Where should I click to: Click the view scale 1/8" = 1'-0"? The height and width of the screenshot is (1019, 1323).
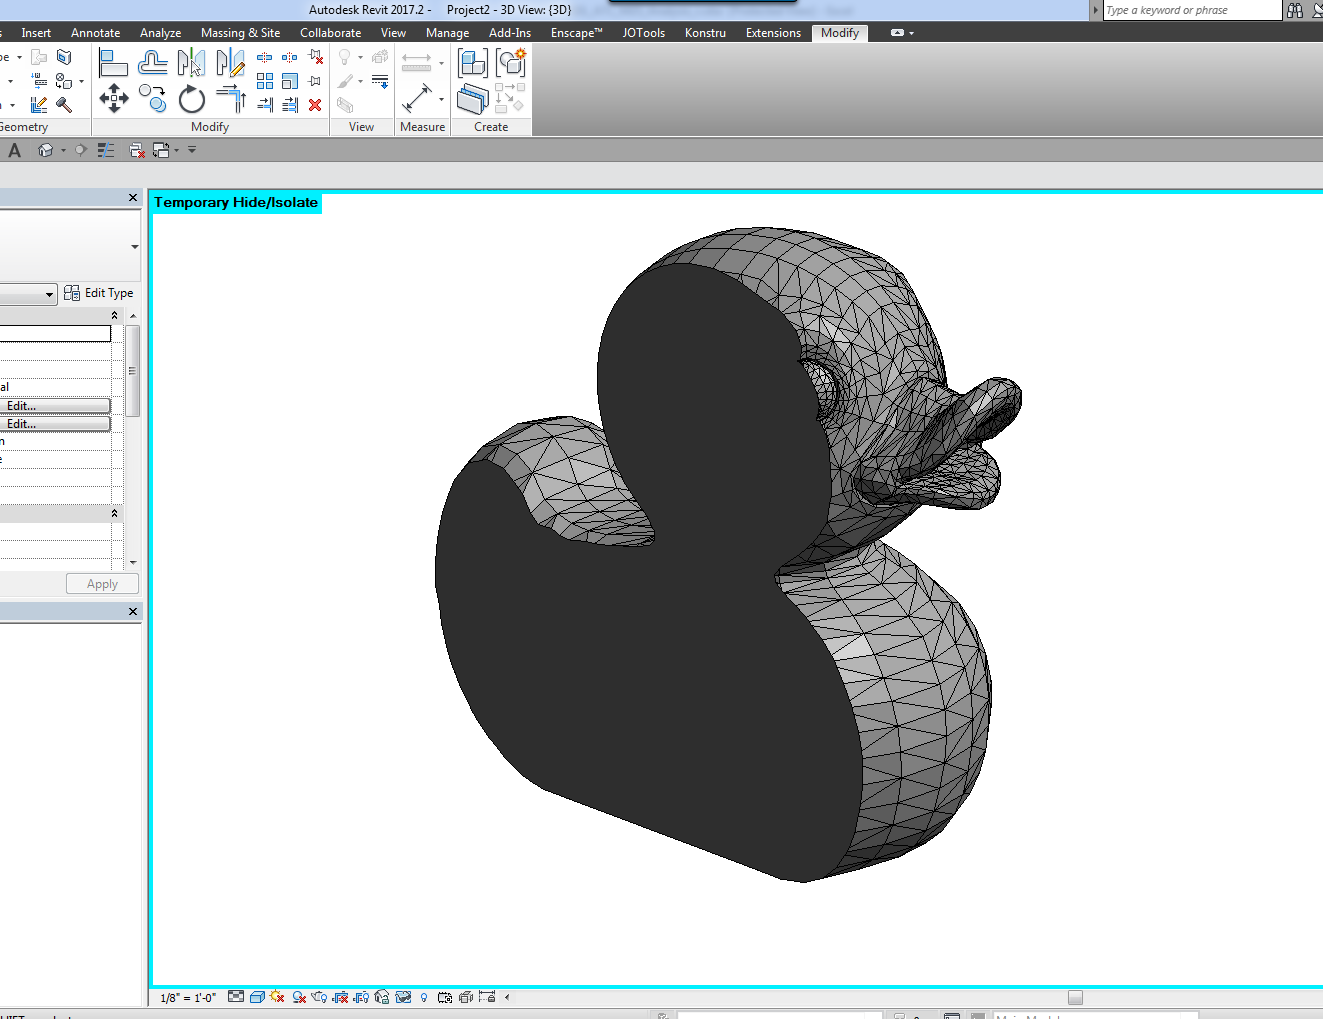point(188,998)
